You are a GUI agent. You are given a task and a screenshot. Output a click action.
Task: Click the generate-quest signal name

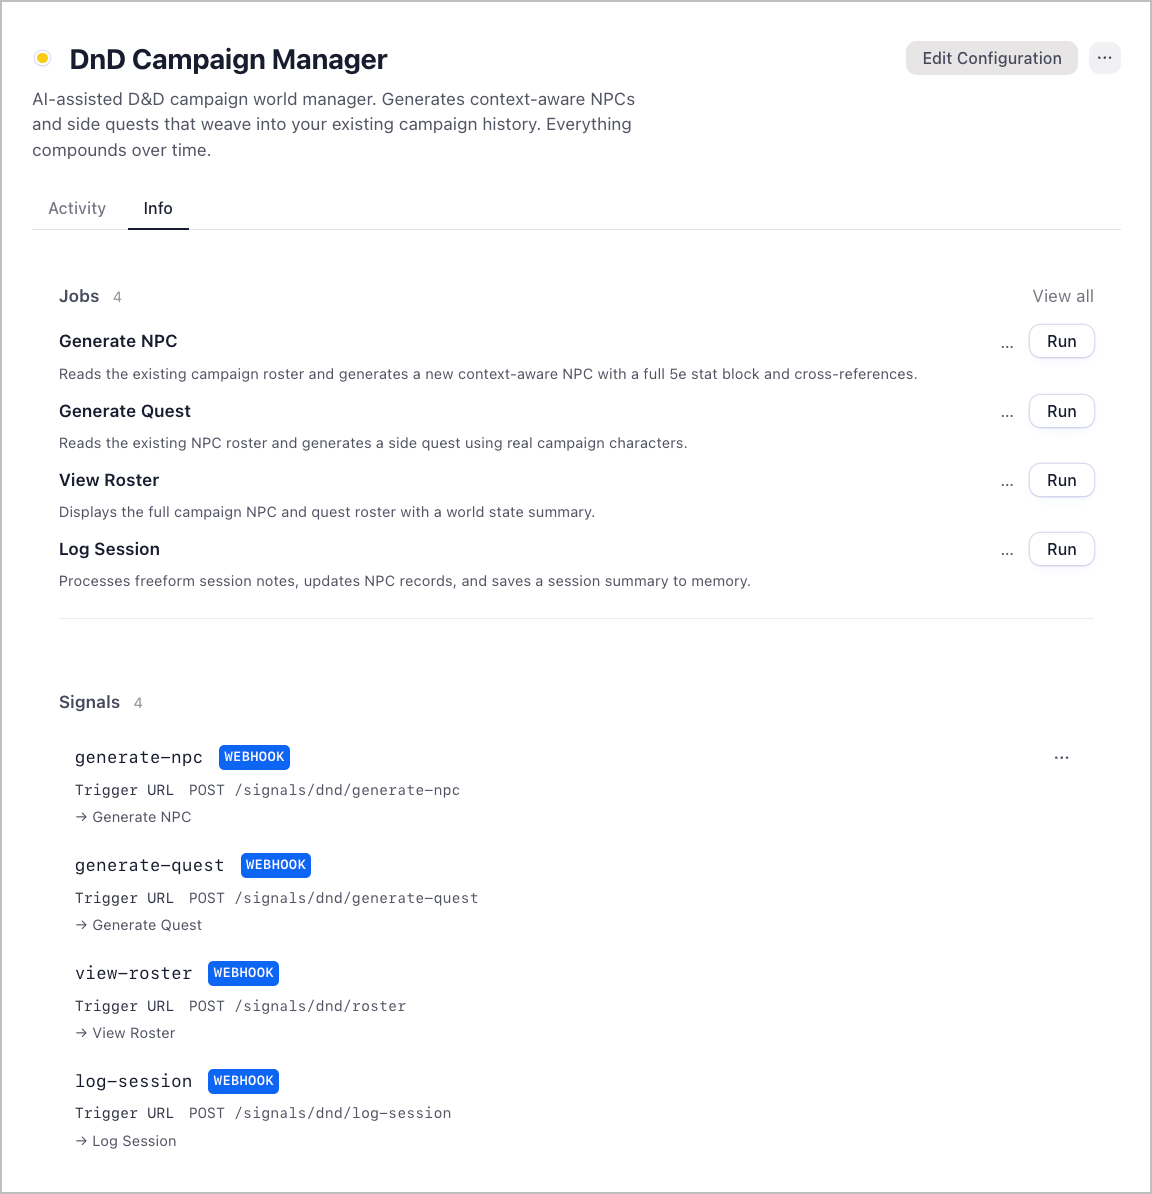click(149, 866)
